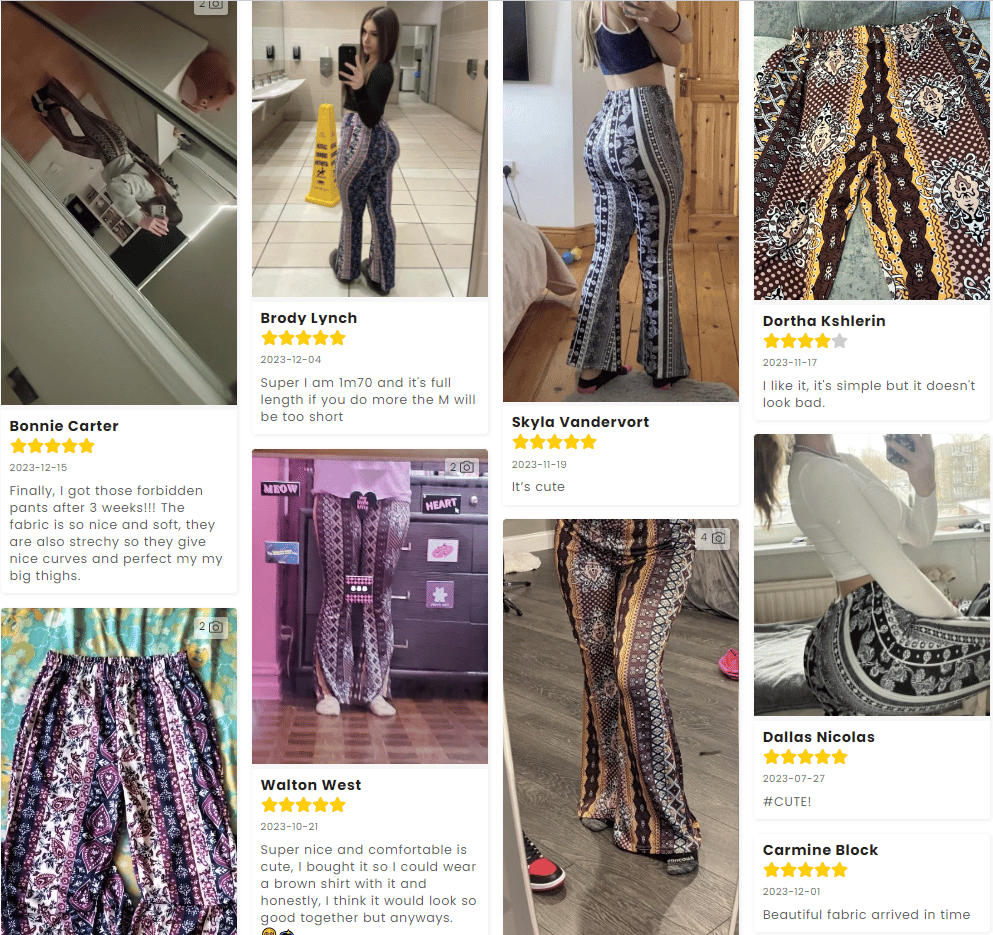The image size is (993, 935).
Task: Click reviewer name Walton West
Action: pyautogui.click(x=311, y=785)
